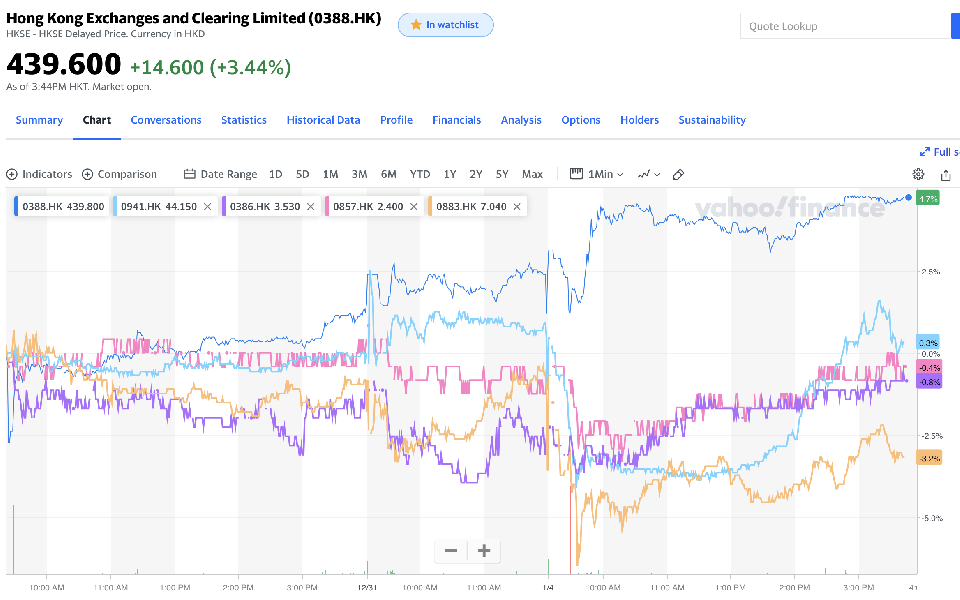Select the draw pencil tool

[678, 174]
